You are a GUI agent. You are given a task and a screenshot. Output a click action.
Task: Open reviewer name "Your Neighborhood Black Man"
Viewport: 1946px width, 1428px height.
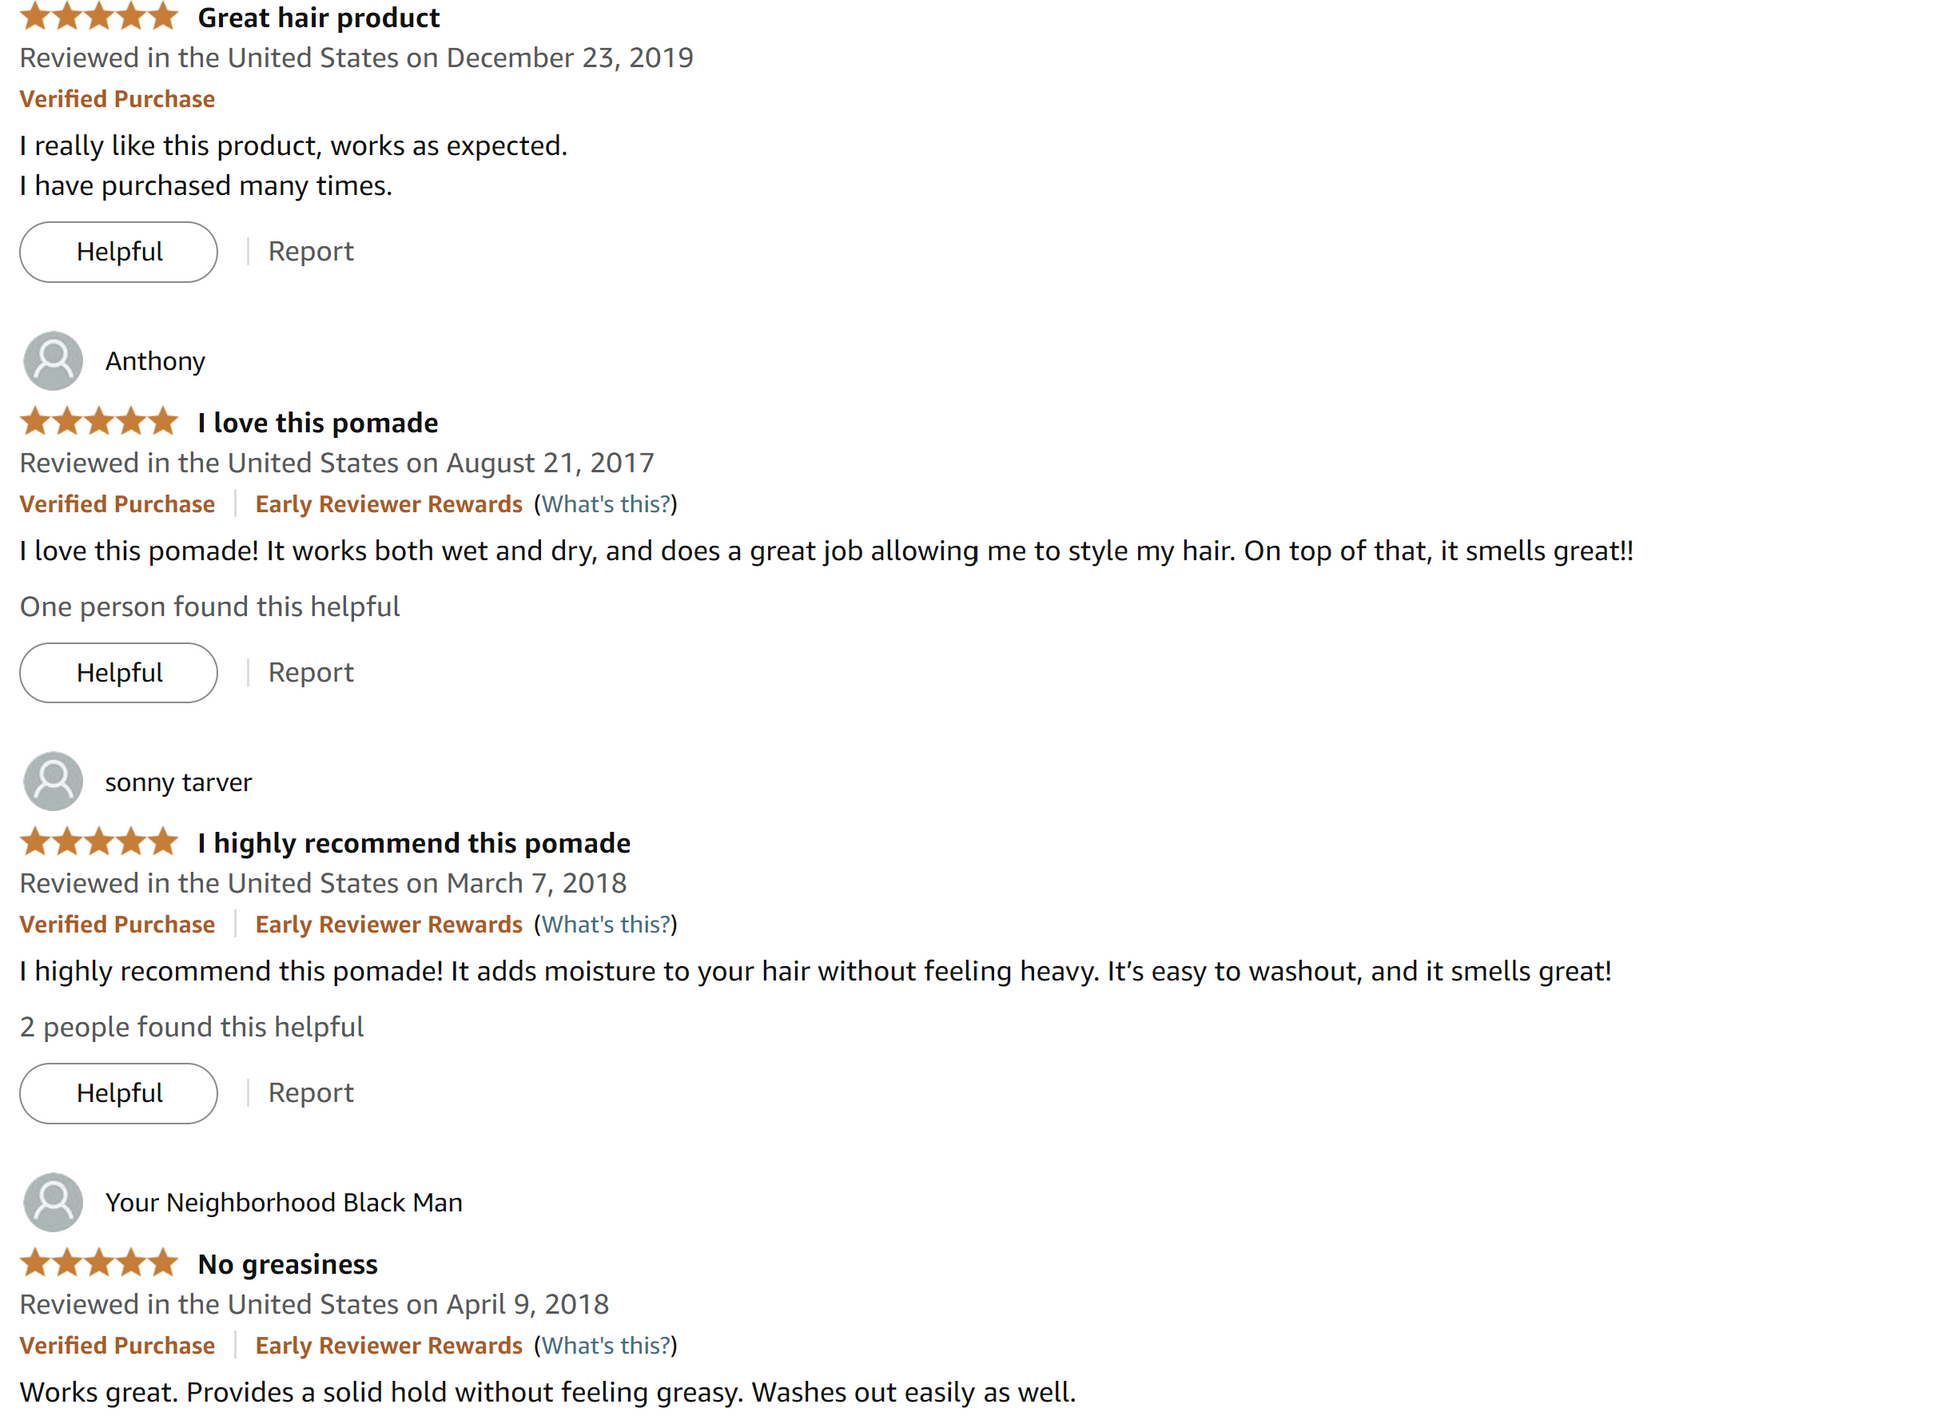(x=283, y=1202)
